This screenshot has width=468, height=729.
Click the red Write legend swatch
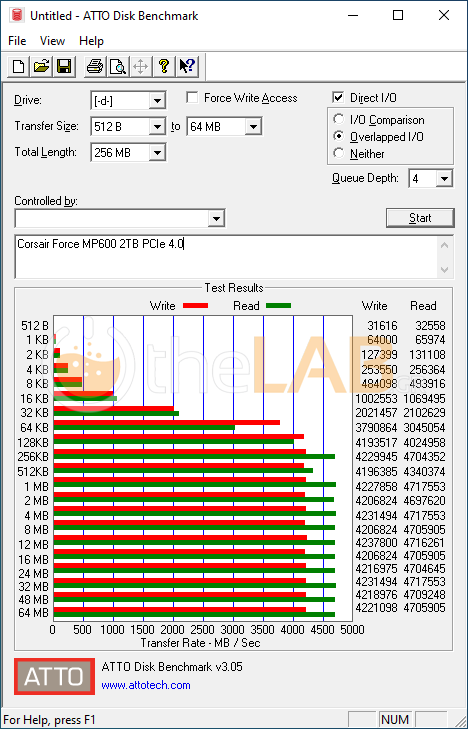tap(195, 306)
